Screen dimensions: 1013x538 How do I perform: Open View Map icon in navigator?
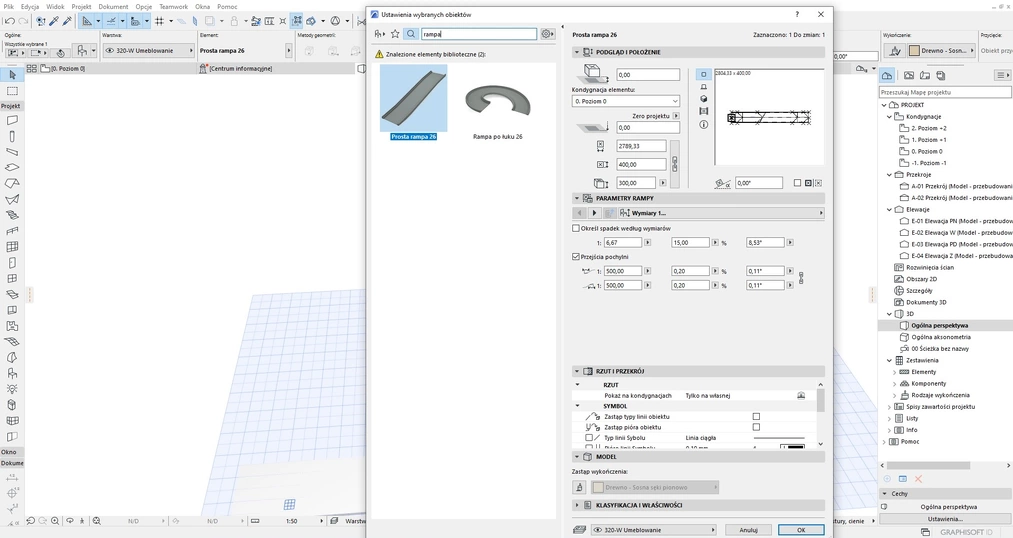(x=908, y=76)
